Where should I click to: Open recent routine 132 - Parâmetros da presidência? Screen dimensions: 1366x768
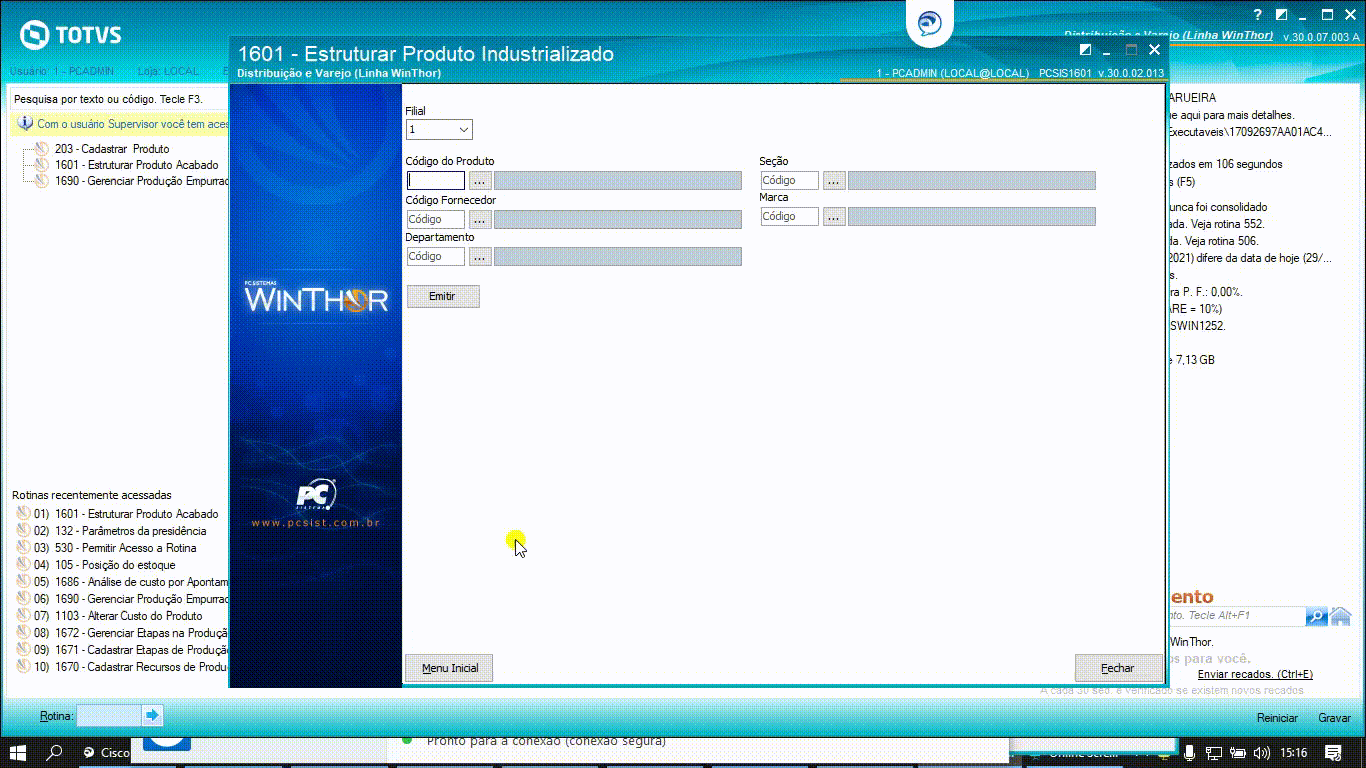120,531
